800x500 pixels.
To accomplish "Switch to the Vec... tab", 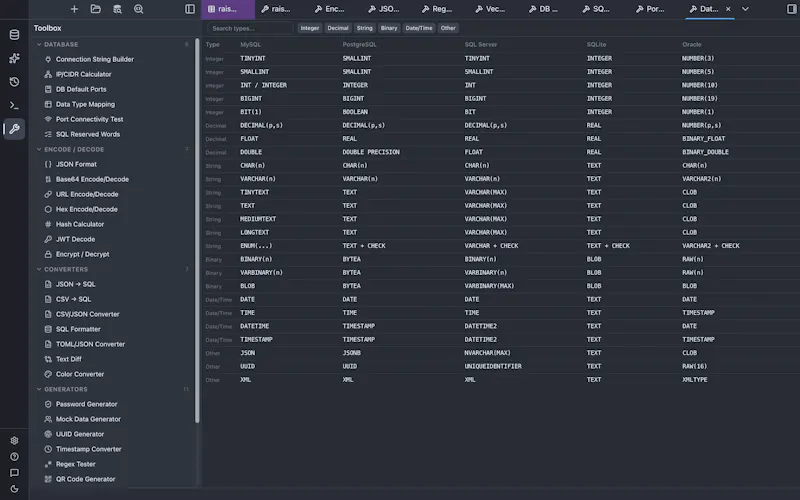I will point(490,9).
